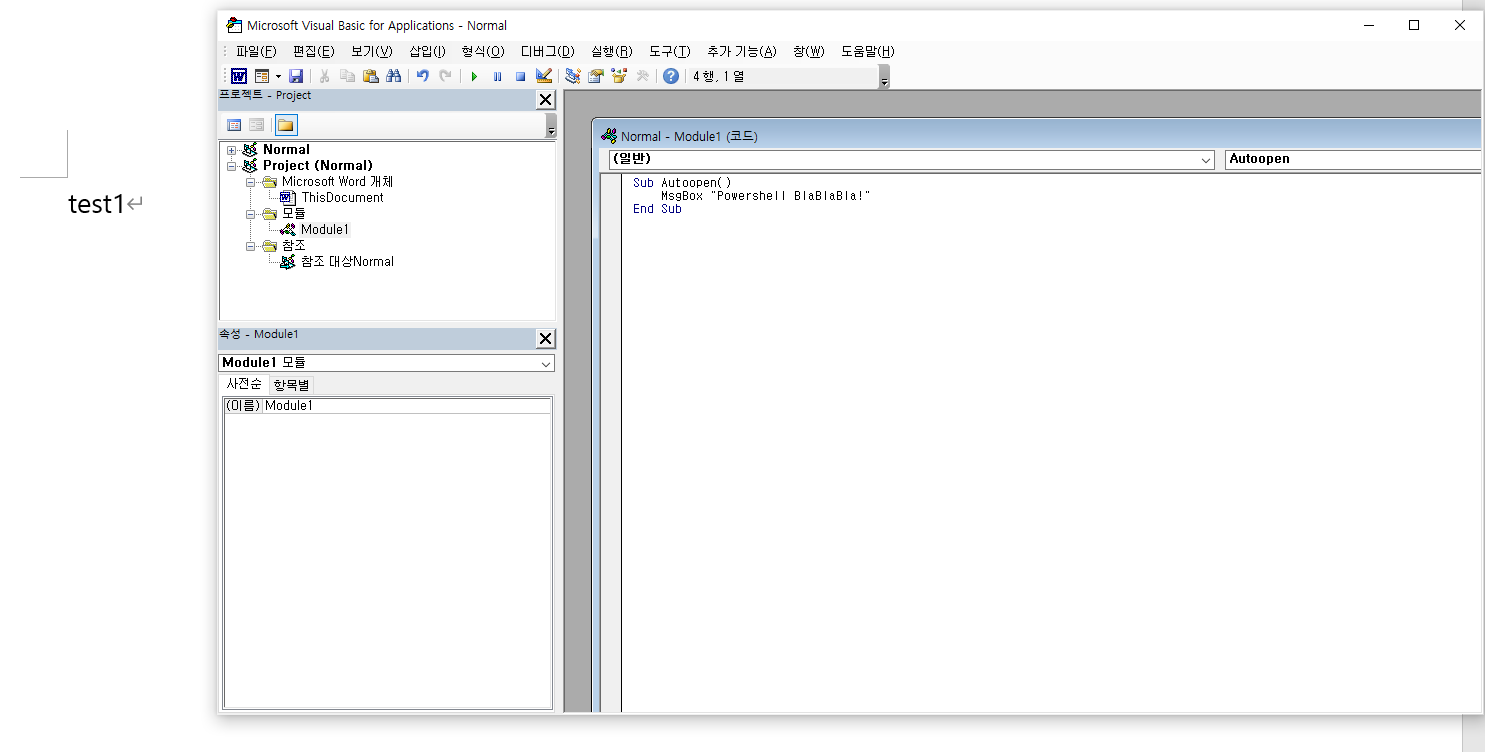Maximize the Visual Basic for Applications window

(x=1414, y=26)
